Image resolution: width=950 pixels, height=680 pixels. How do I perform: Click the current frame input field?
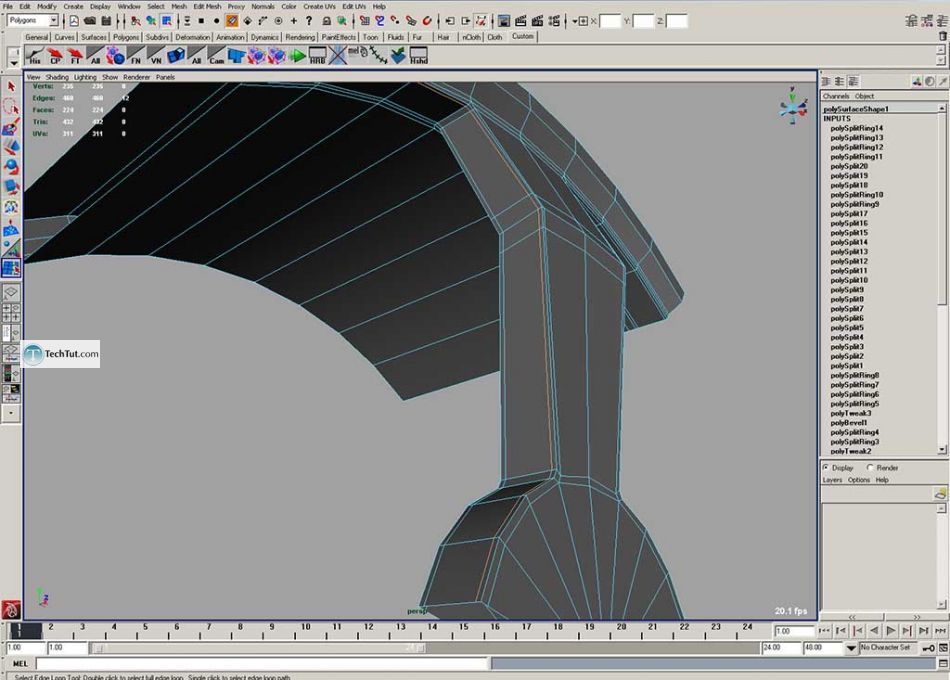(793, 631)
